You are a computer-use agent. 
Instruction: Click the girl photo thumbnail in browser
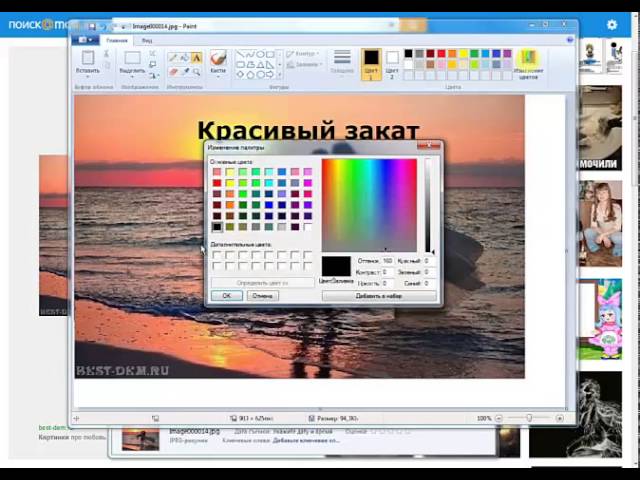tap(600, 224)
